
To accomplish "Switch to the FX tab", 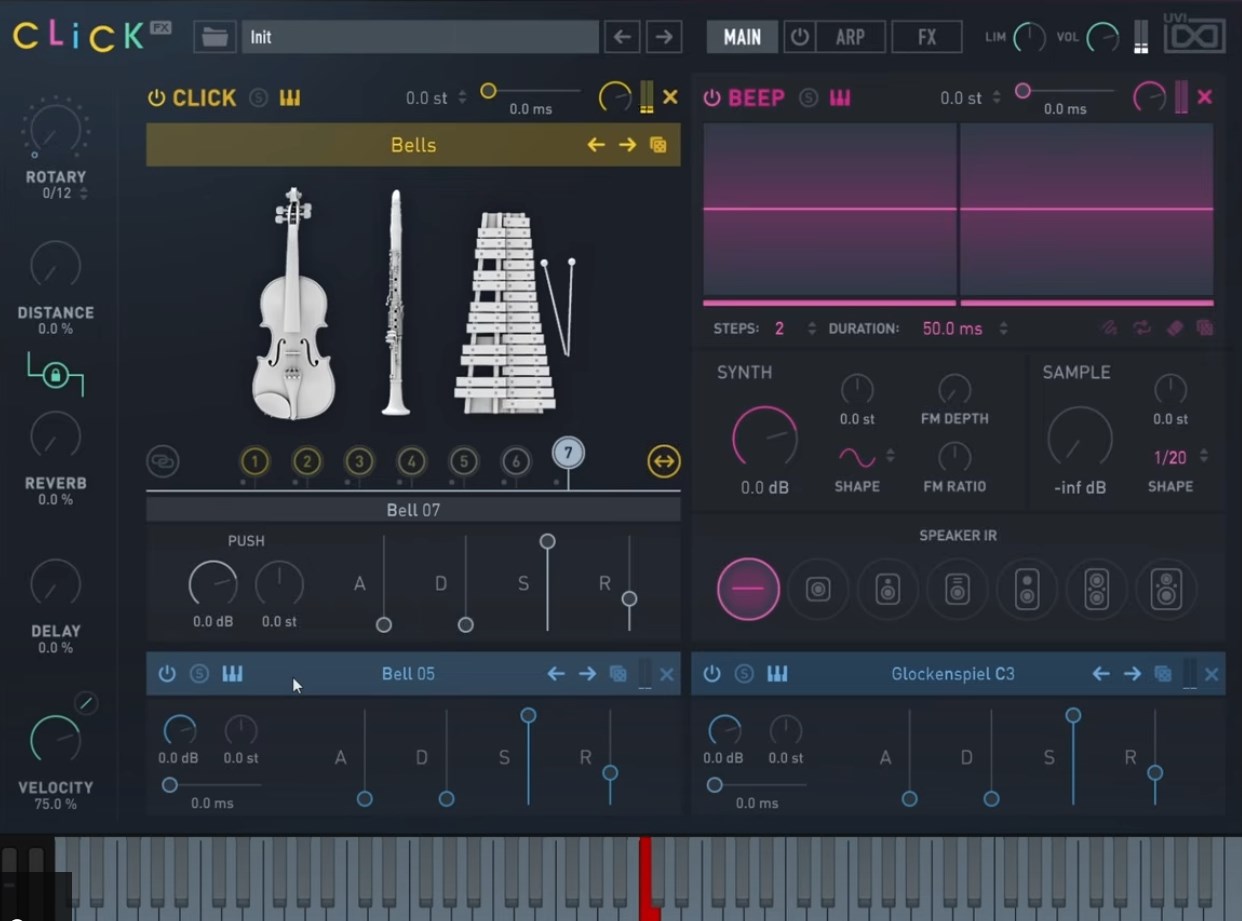I will [926, 38].
